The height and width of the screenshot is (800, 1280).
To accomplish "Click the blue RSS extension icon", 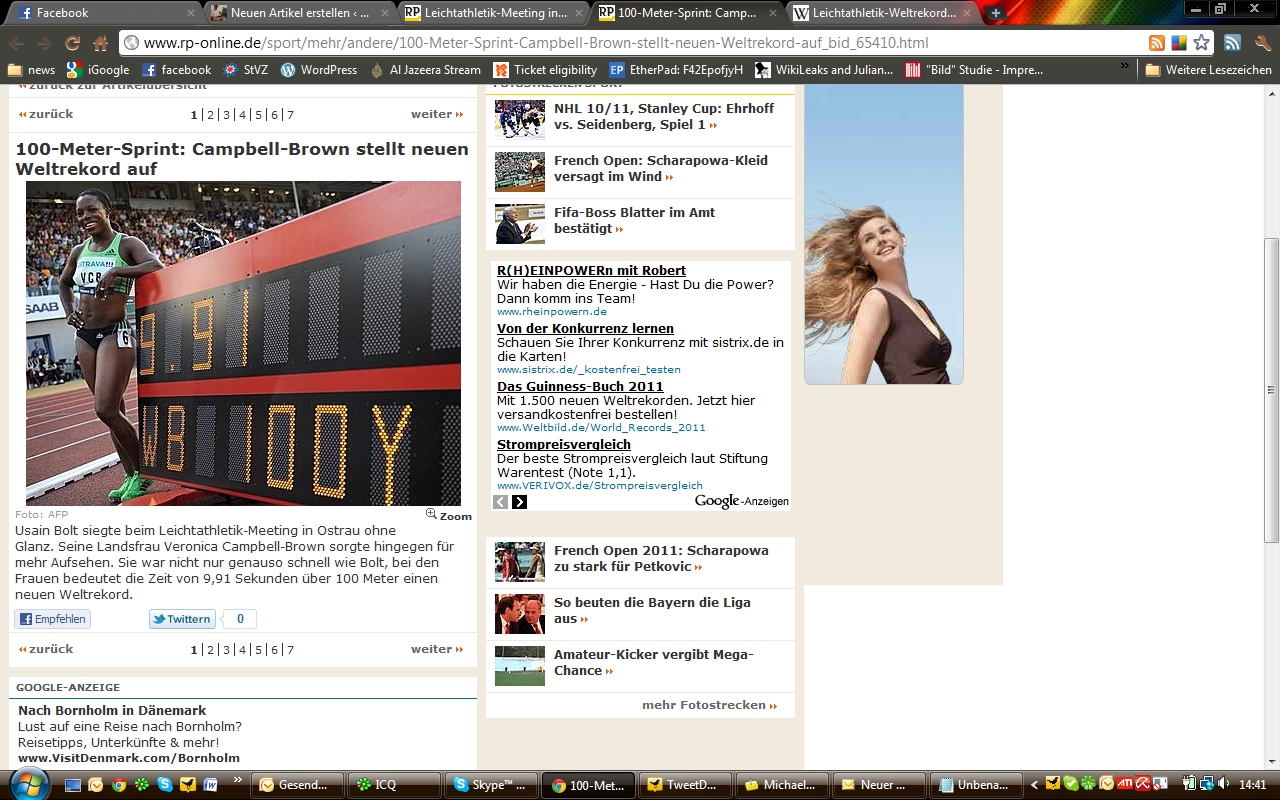I will [x=1232, y=43].
